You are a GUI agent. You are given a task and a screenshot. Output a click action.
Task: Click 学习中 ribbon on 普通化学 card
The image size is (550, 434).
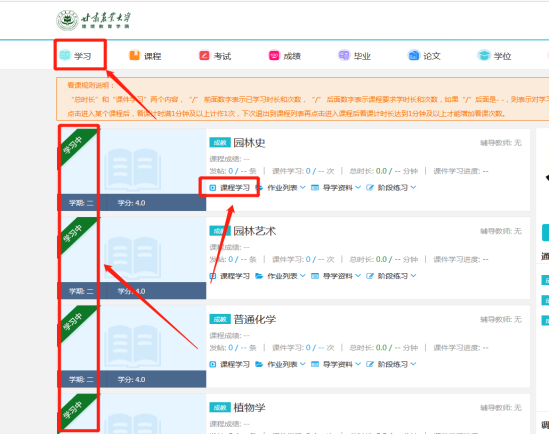(x=73, y=322)
